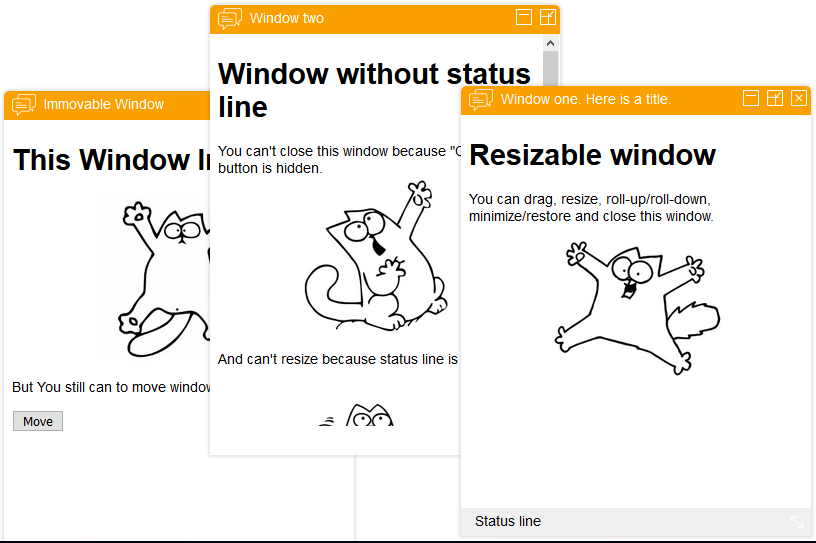Click the scrollbar thumb in Window two
The width and height of the screenshot is (816, 543).
550,68
